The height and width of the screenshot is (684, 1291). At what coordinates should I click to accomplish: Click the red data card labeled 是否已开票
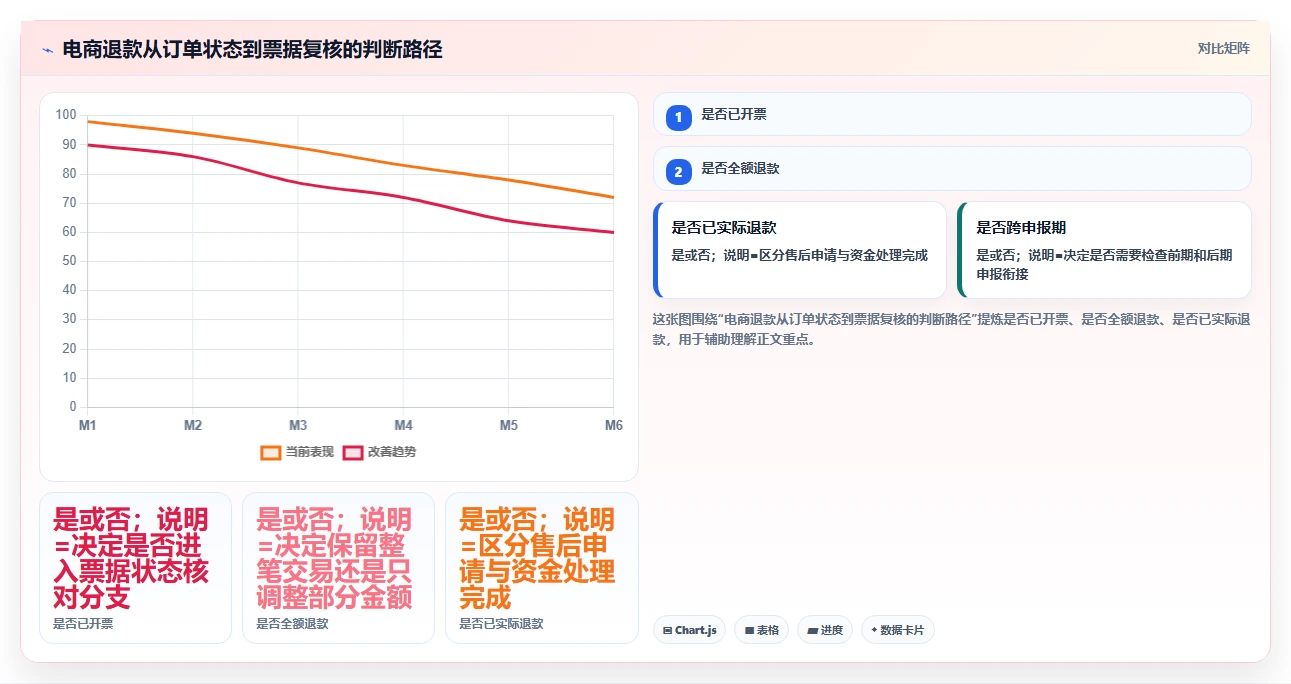pos(135,568)
